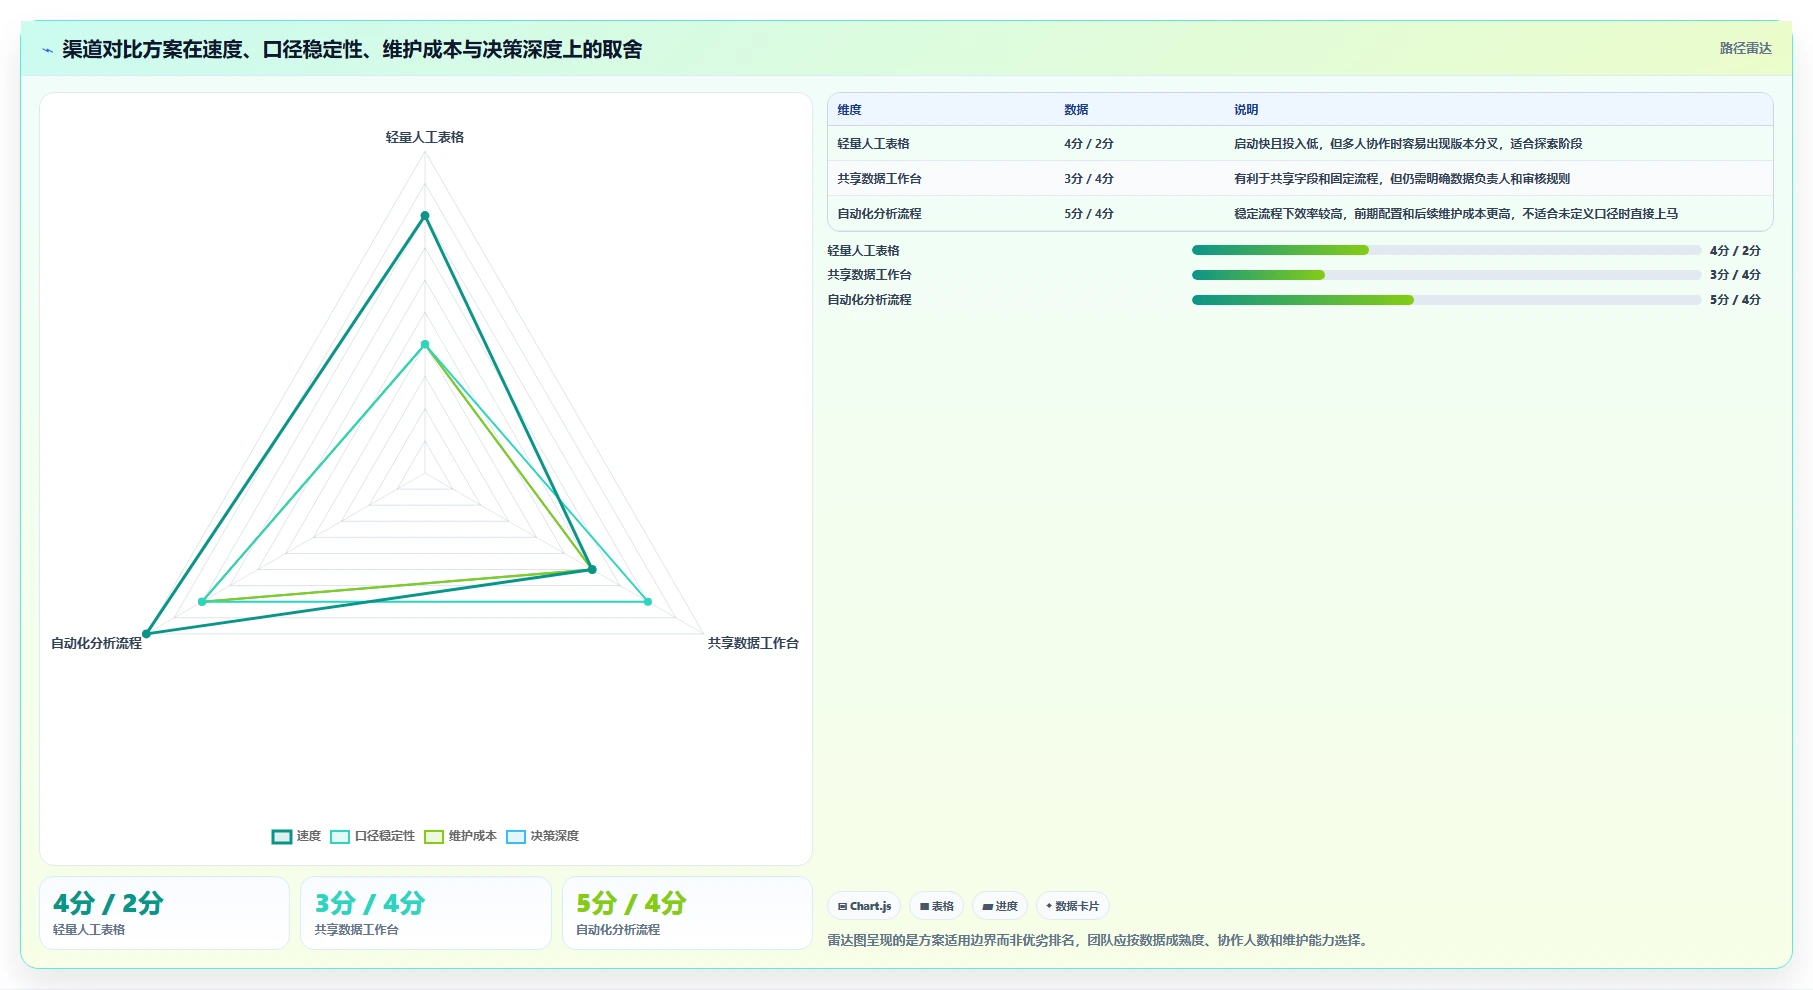Screen dimensions: 1813x990
Task: Click the teal 口径稳定性 point near 自动化分析流程
Action: coord(202,601)
